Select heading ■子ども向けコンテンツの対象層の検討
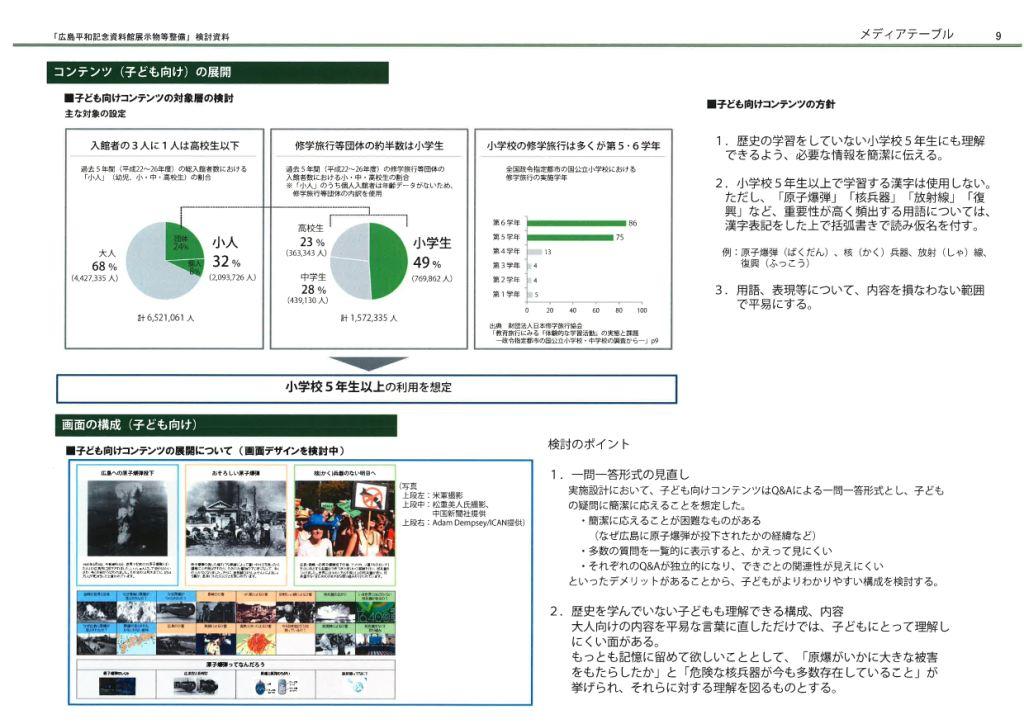The image size is (1024, 724). (149, 98)
